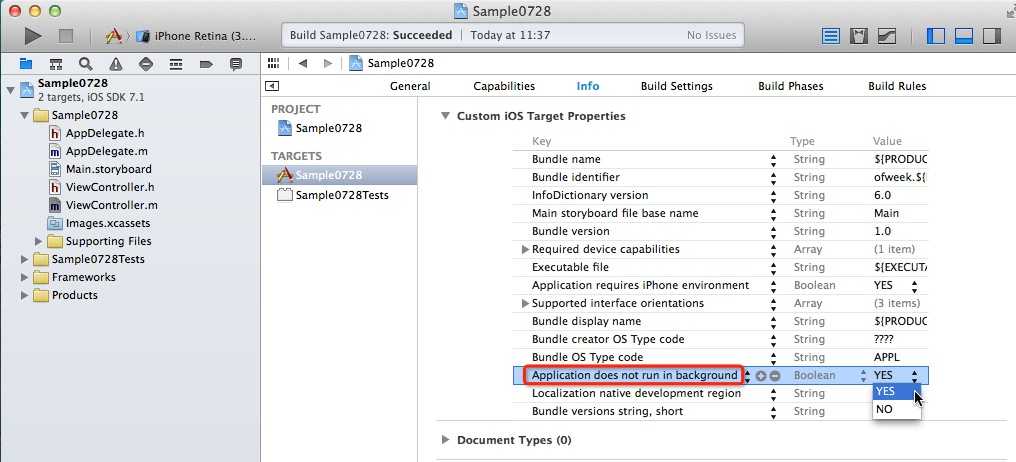Screen dimensions: 1016x462
Task: Open the project navigator
Action: [x=26, y=64]
